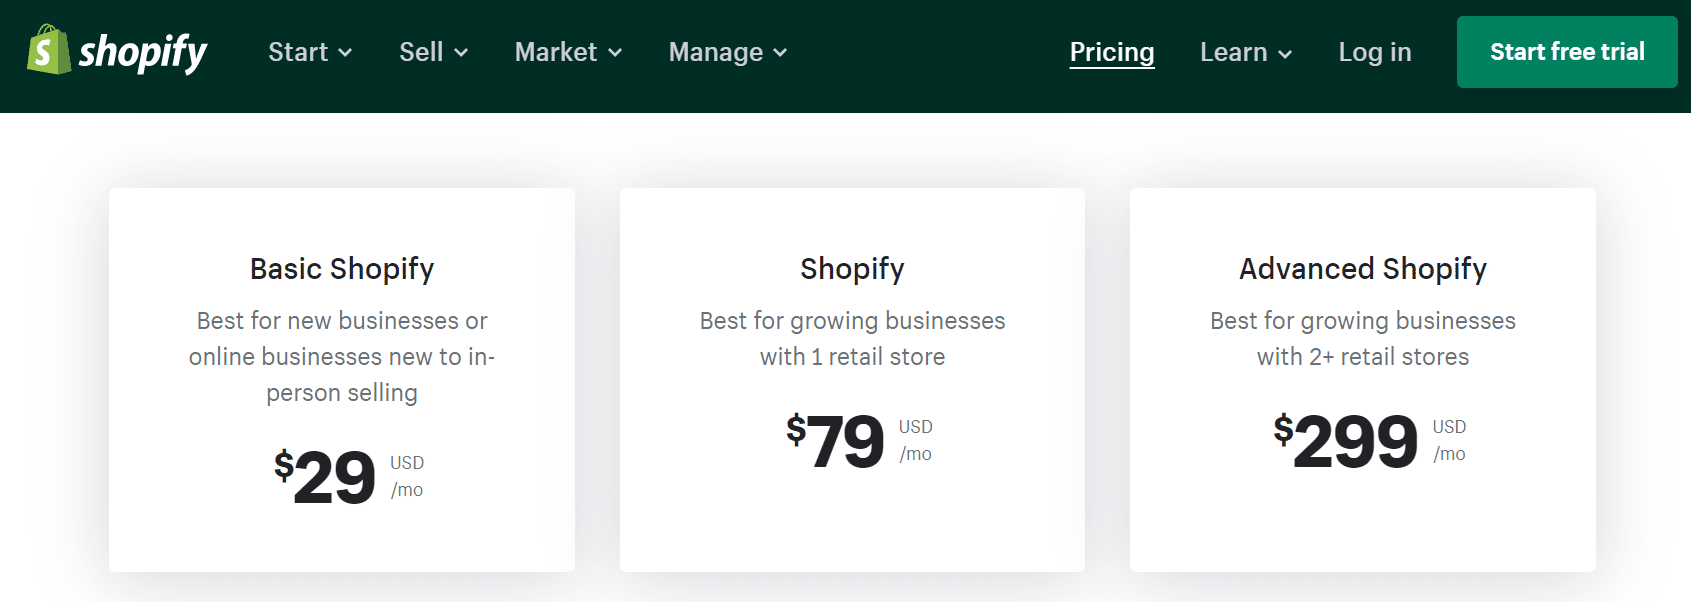Click the shopify wordmark text
Screen dimensions: 1691x602
pyautogui.click(x=143, y=50)
